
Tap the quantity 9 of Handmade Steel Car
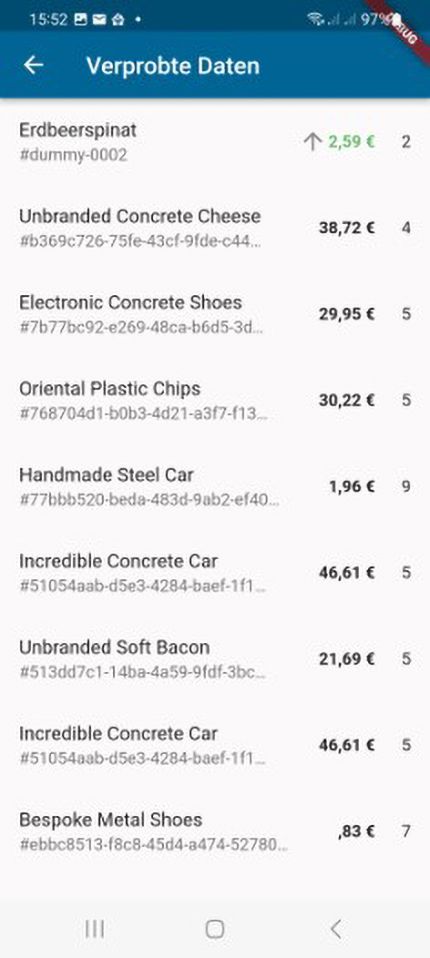tap(406, 487)
